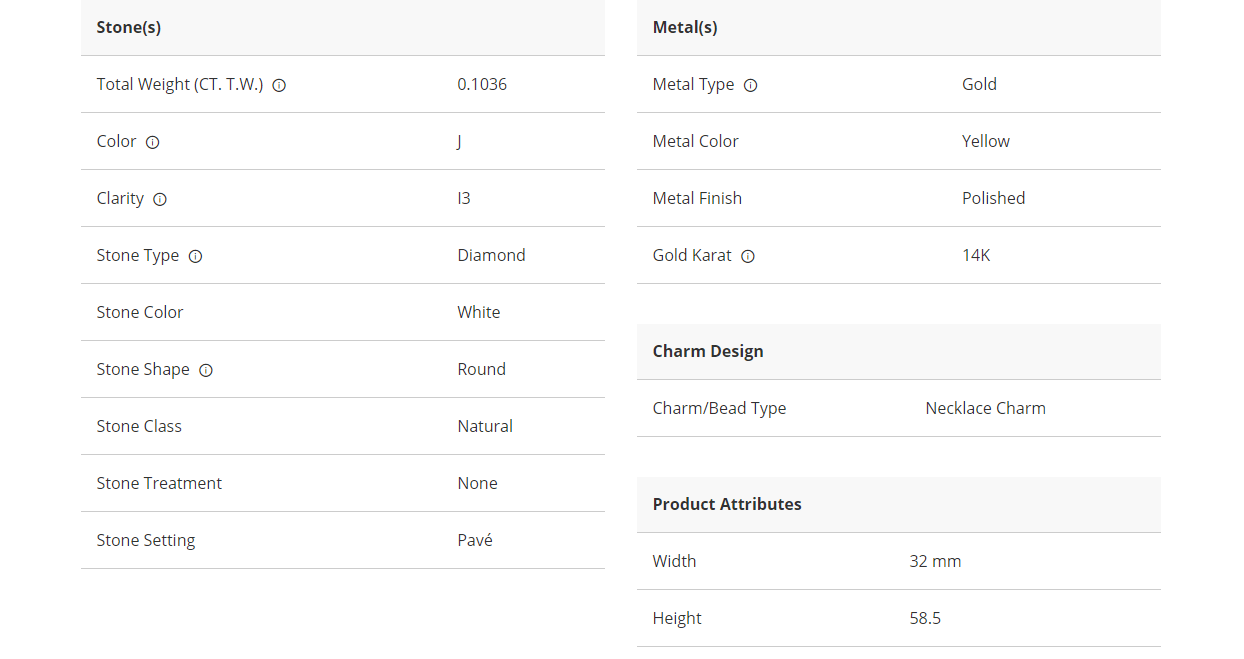
Task: Click the Yellow metal color value
Action: pyautogui.click(x=986, y=142)
